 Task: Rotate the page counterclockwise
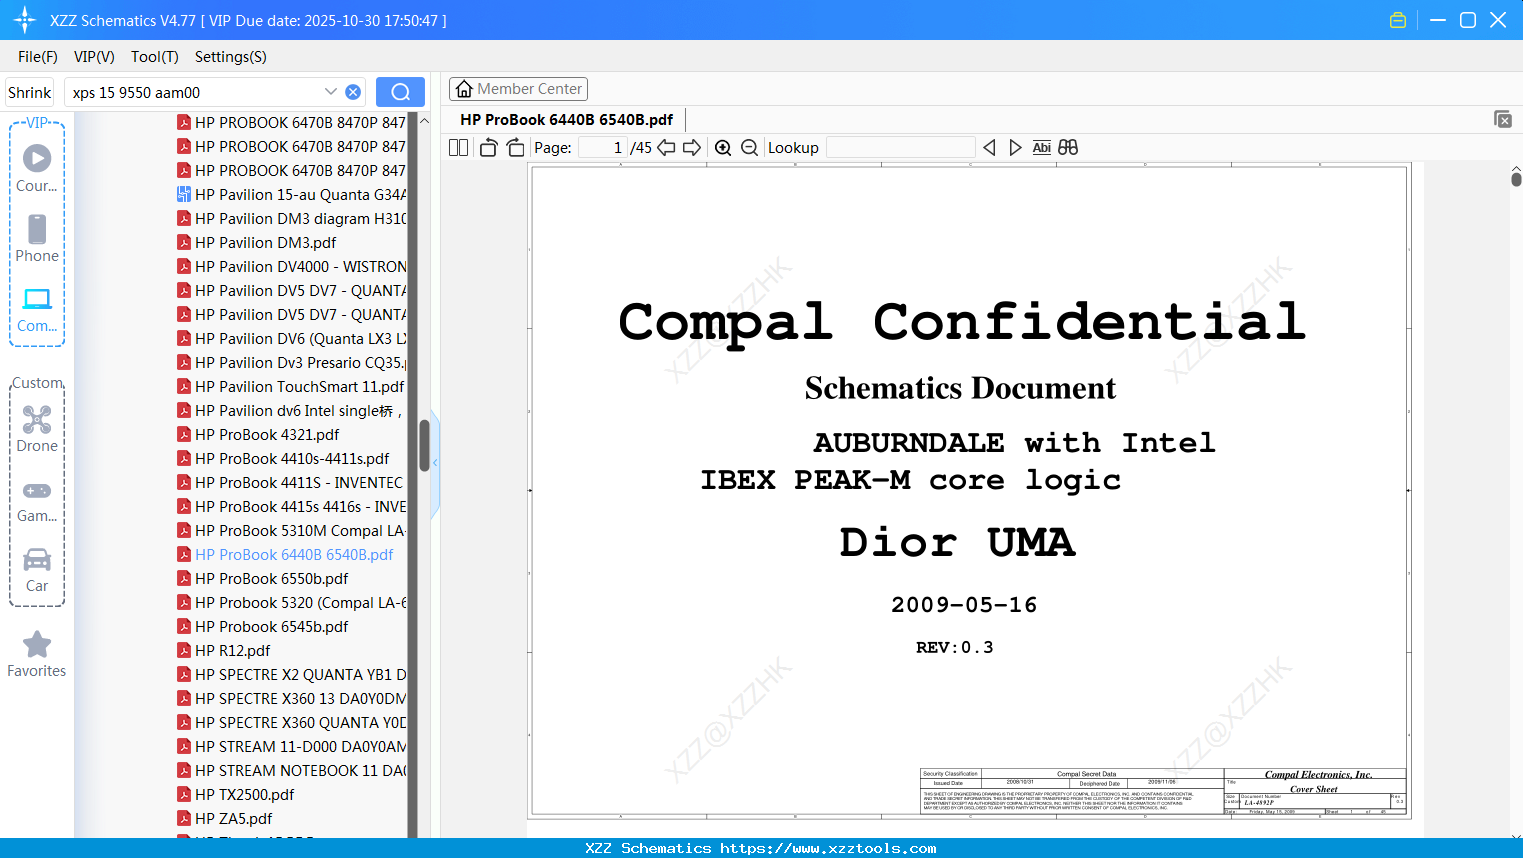488,148
